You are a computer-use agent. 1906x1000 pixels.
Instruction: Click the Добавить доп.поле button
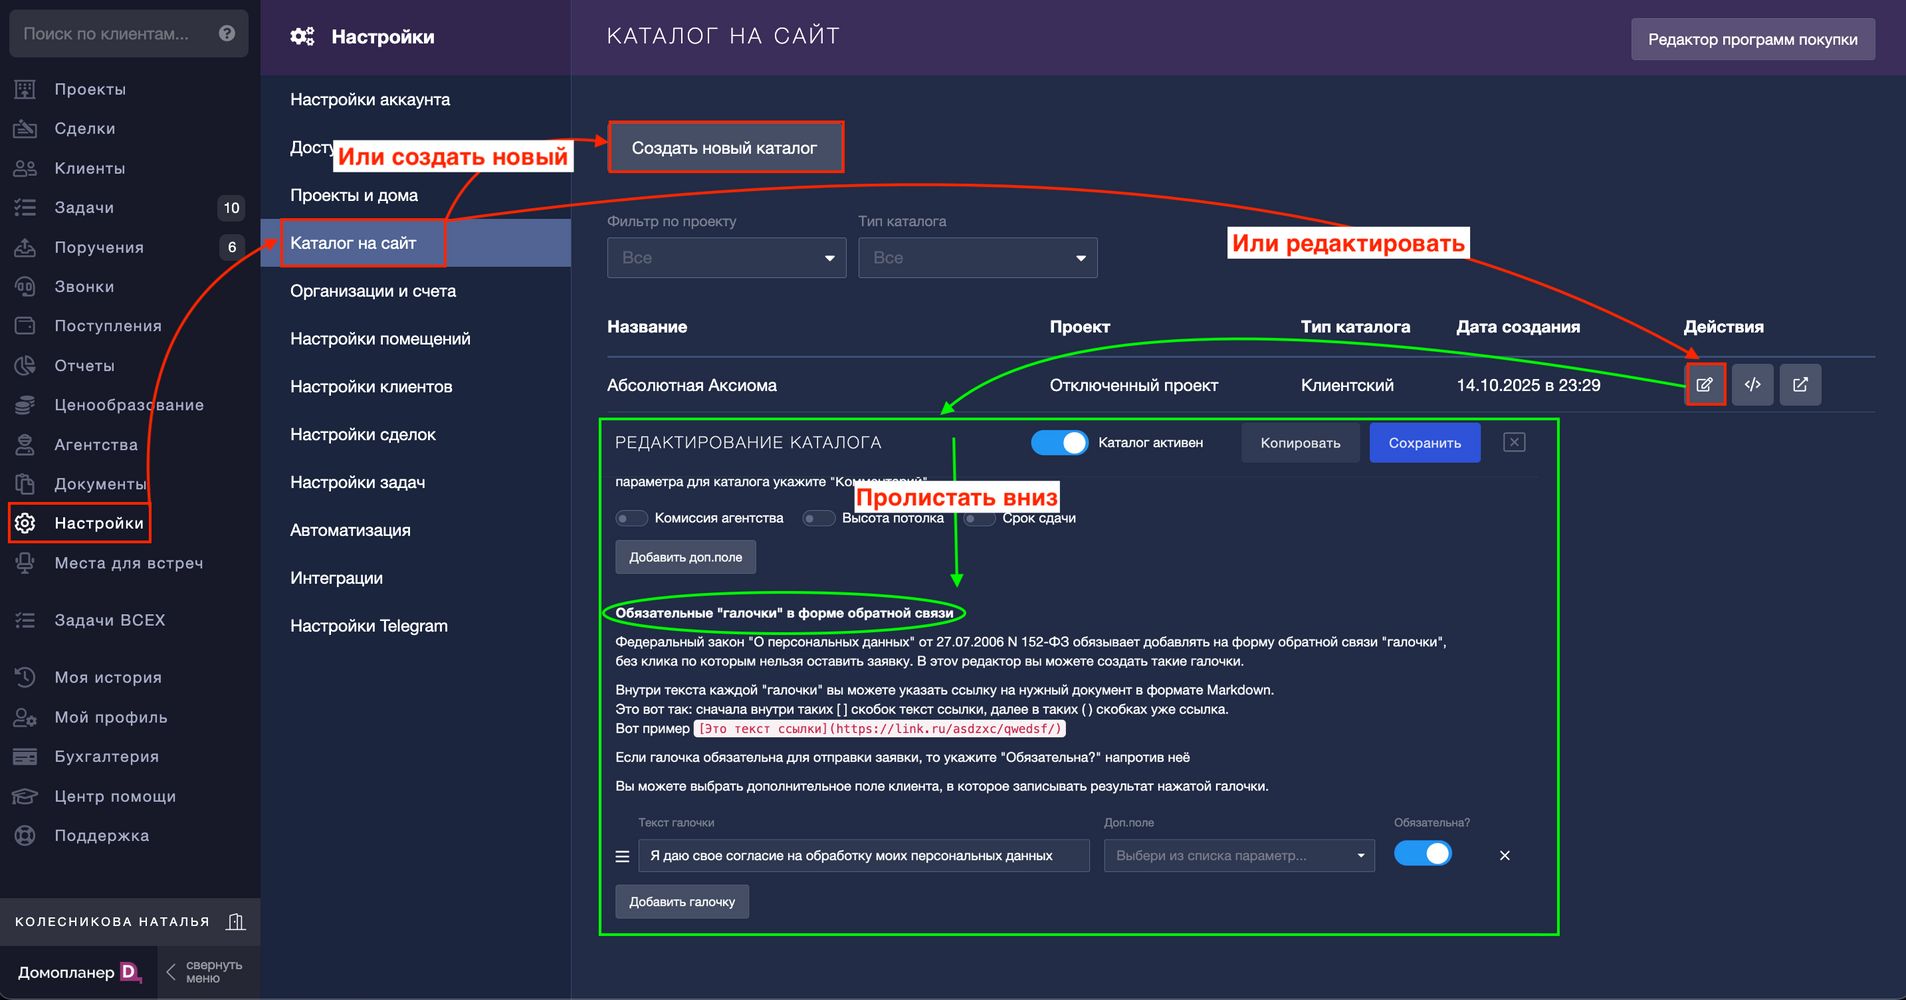point(686,557)
